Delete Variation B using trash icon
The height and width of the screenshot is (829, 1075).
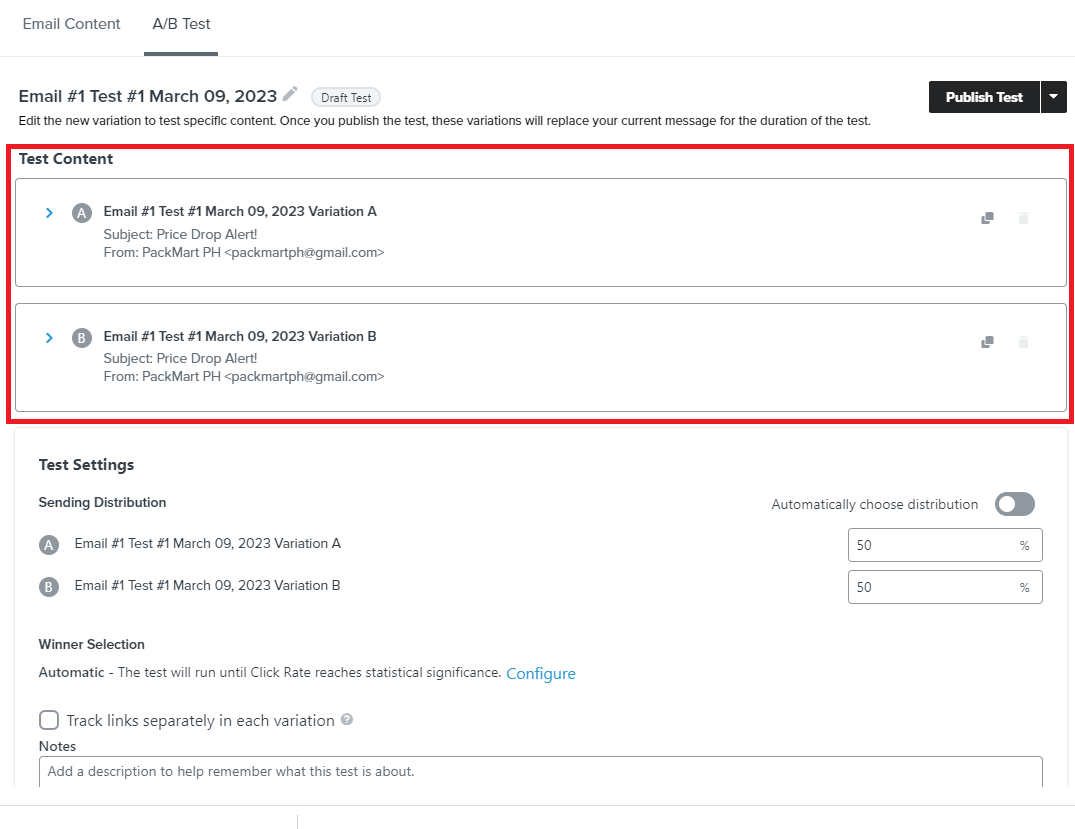[x=1023, y=342]
